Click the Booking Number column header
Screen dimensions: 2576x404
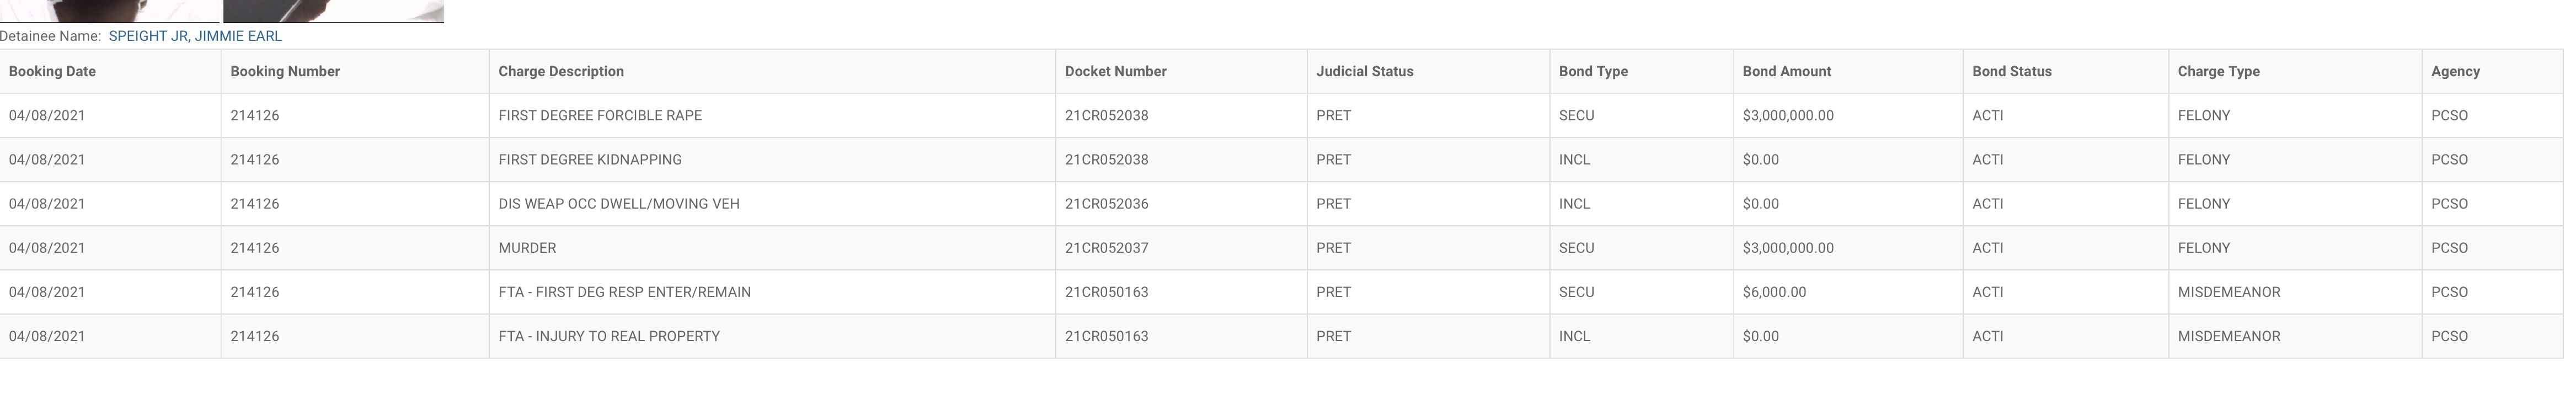[x=355, y=71]
